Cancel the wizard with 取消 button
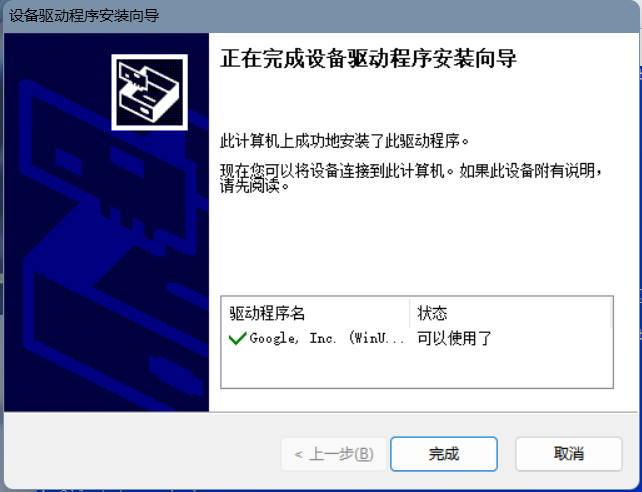The image size is (642, 492). (x=569, y=454)
